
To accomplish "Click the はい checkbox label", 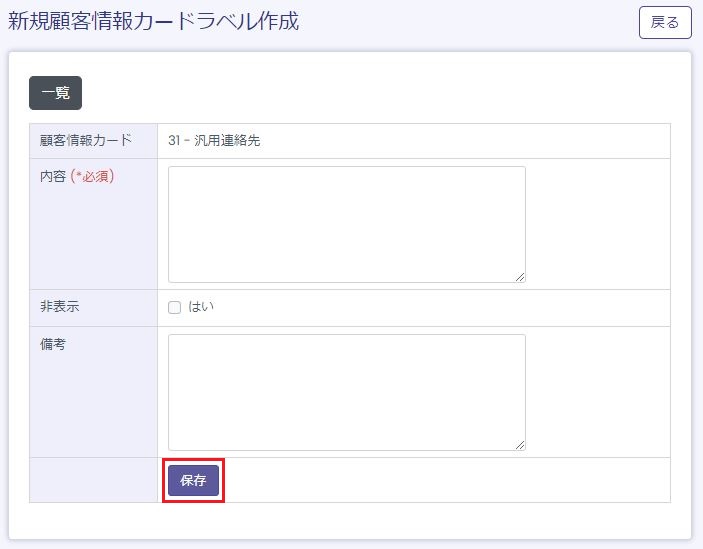I will click(201, 307).
